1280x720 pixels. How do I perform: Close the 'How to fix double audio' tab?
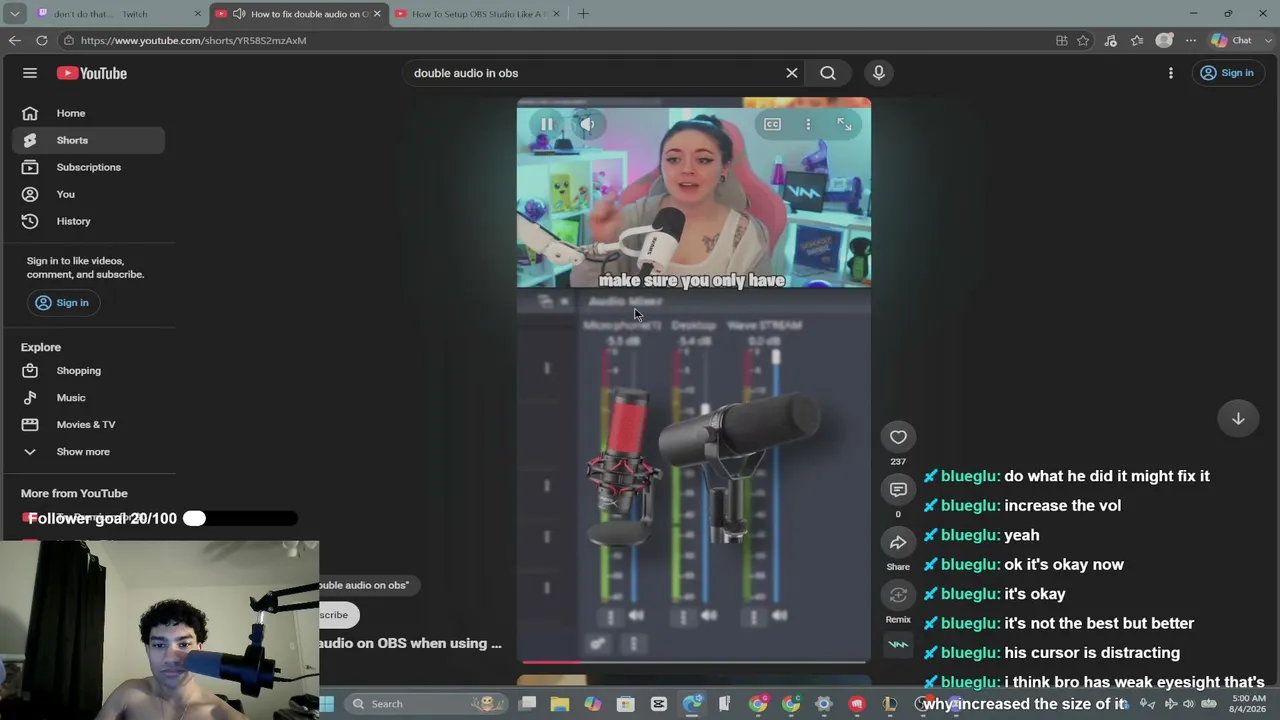pos(377,14)
